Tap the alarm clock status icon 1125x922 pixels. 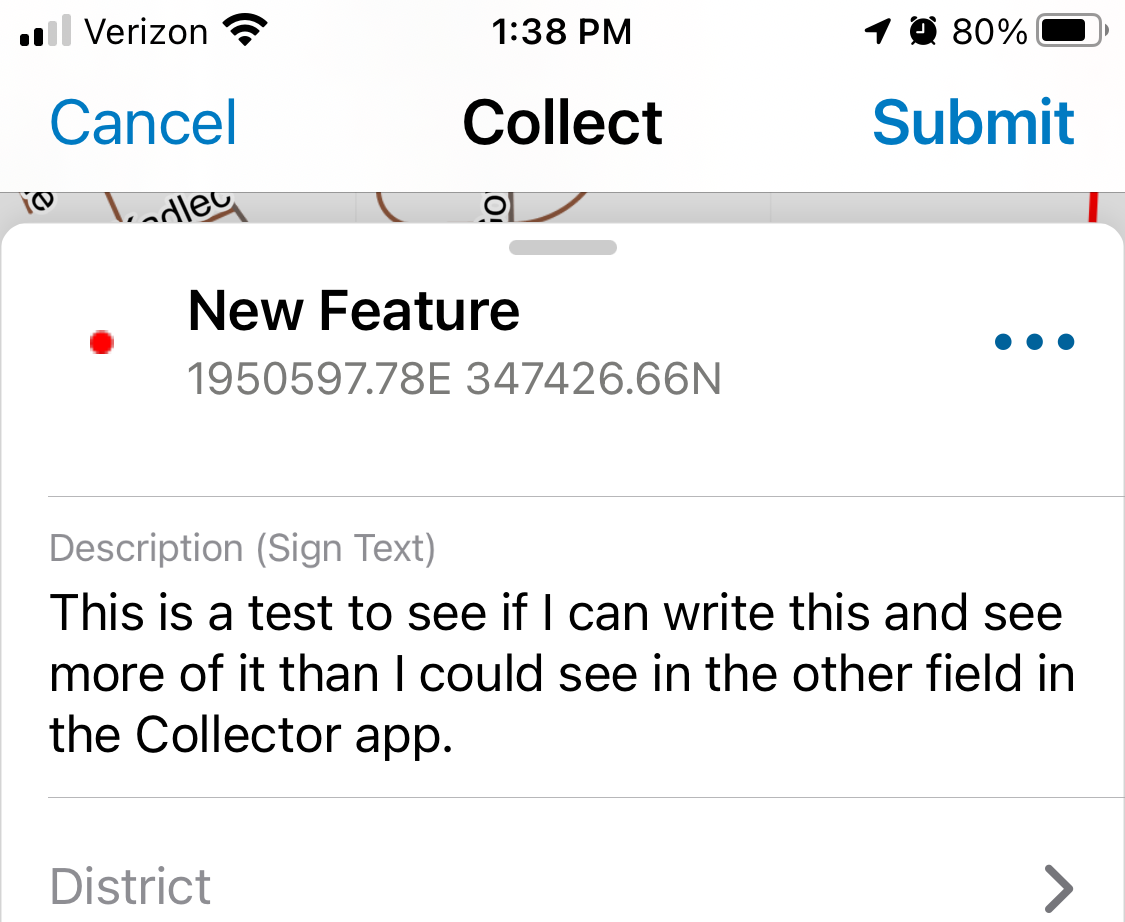pyautogui.click(x=922, y=31)
